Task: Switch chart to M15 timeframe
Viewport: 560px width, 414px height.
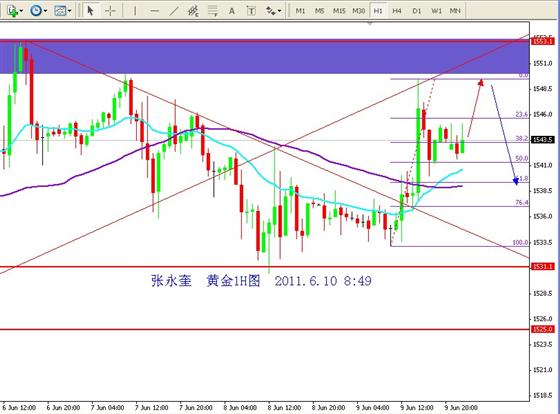Action: tap(339, 11)
